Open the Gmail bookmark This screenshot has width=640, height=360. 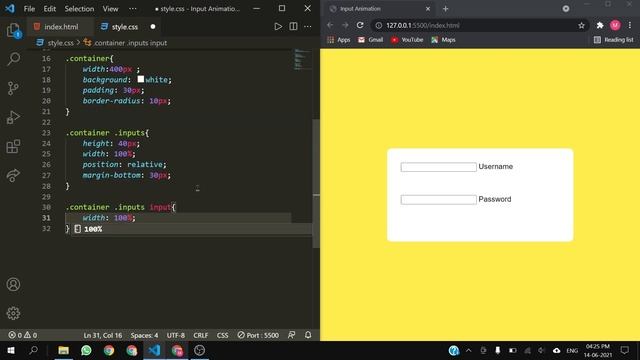[371, 40]
